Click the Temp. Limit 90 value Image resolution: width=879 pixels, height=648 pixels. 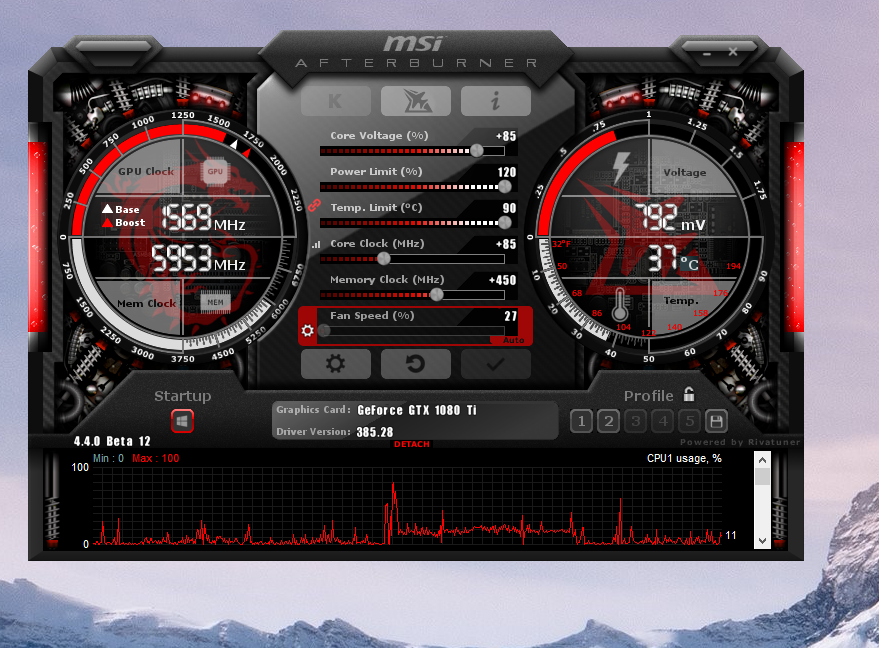click(x=509, y=208)
